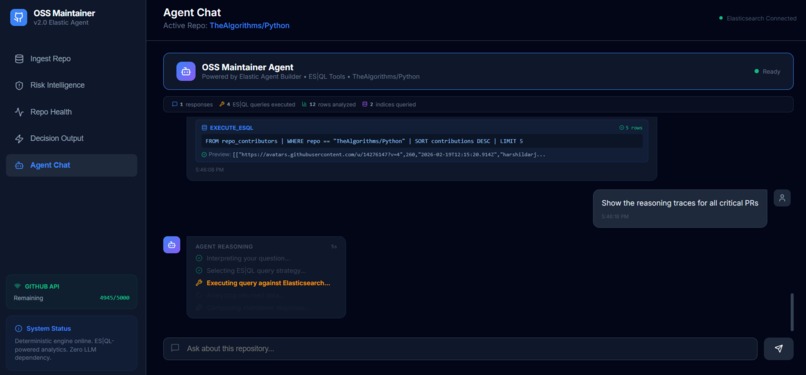Click the 'v2.0 Elastic Agent' subtitle
Viewport: 806px width, 375px height.
click(x=61, y=23)
